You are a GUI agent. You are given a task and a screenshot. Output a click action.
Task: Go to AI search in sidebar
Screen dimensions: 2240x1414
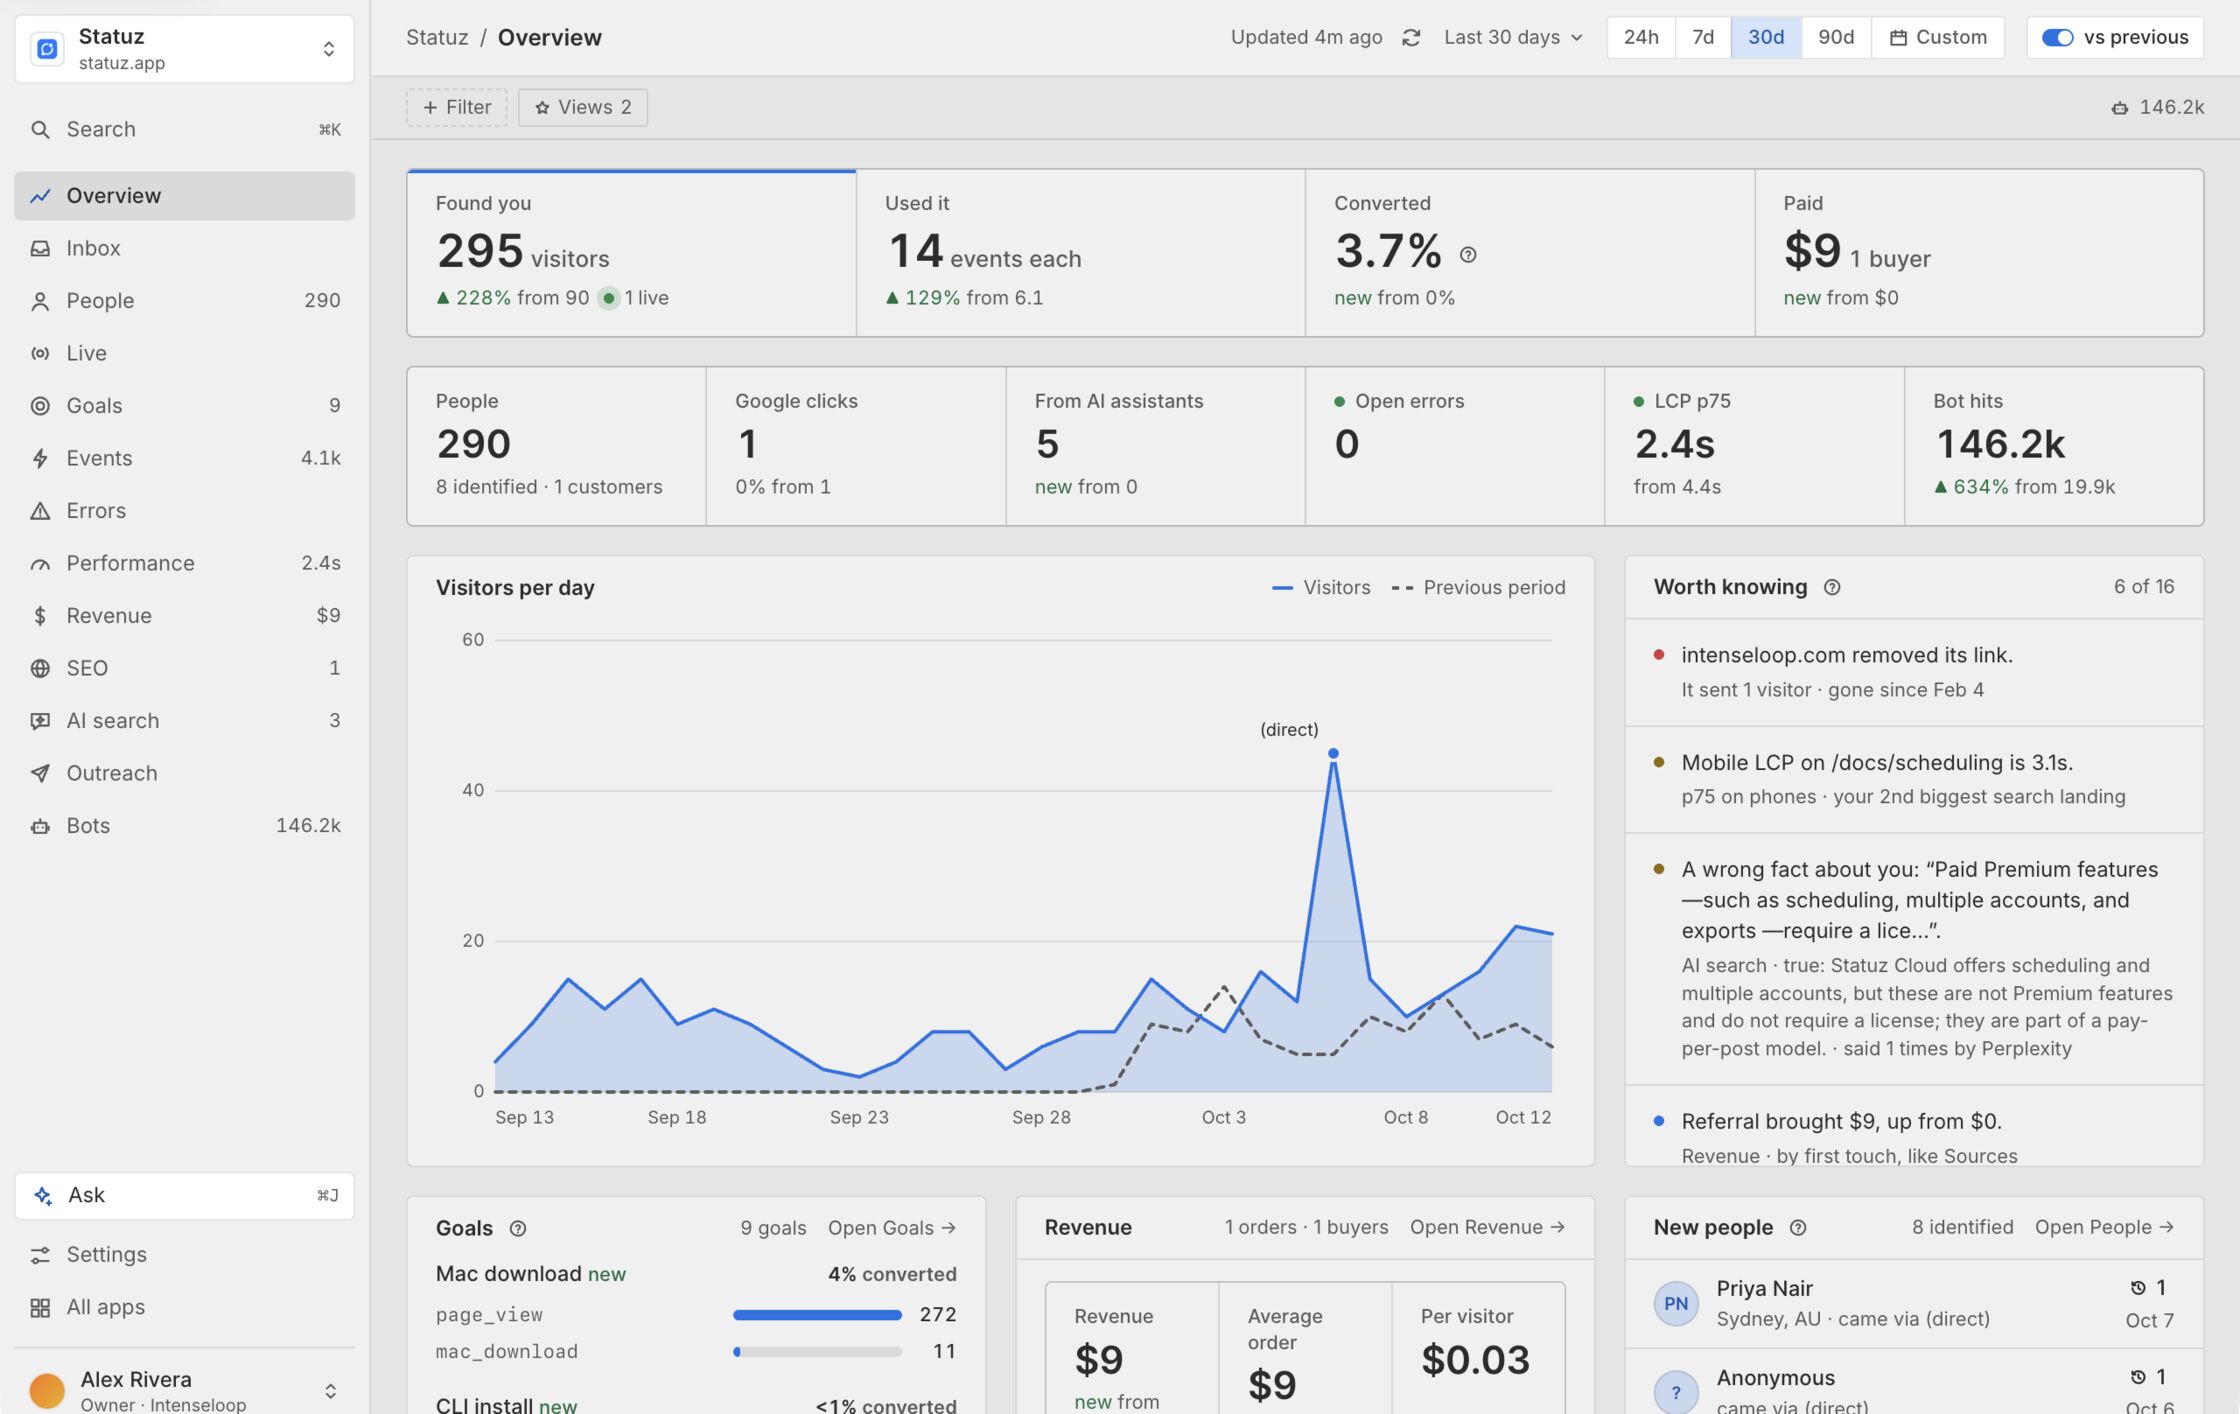pyautogui.click(x=185, y=721)
